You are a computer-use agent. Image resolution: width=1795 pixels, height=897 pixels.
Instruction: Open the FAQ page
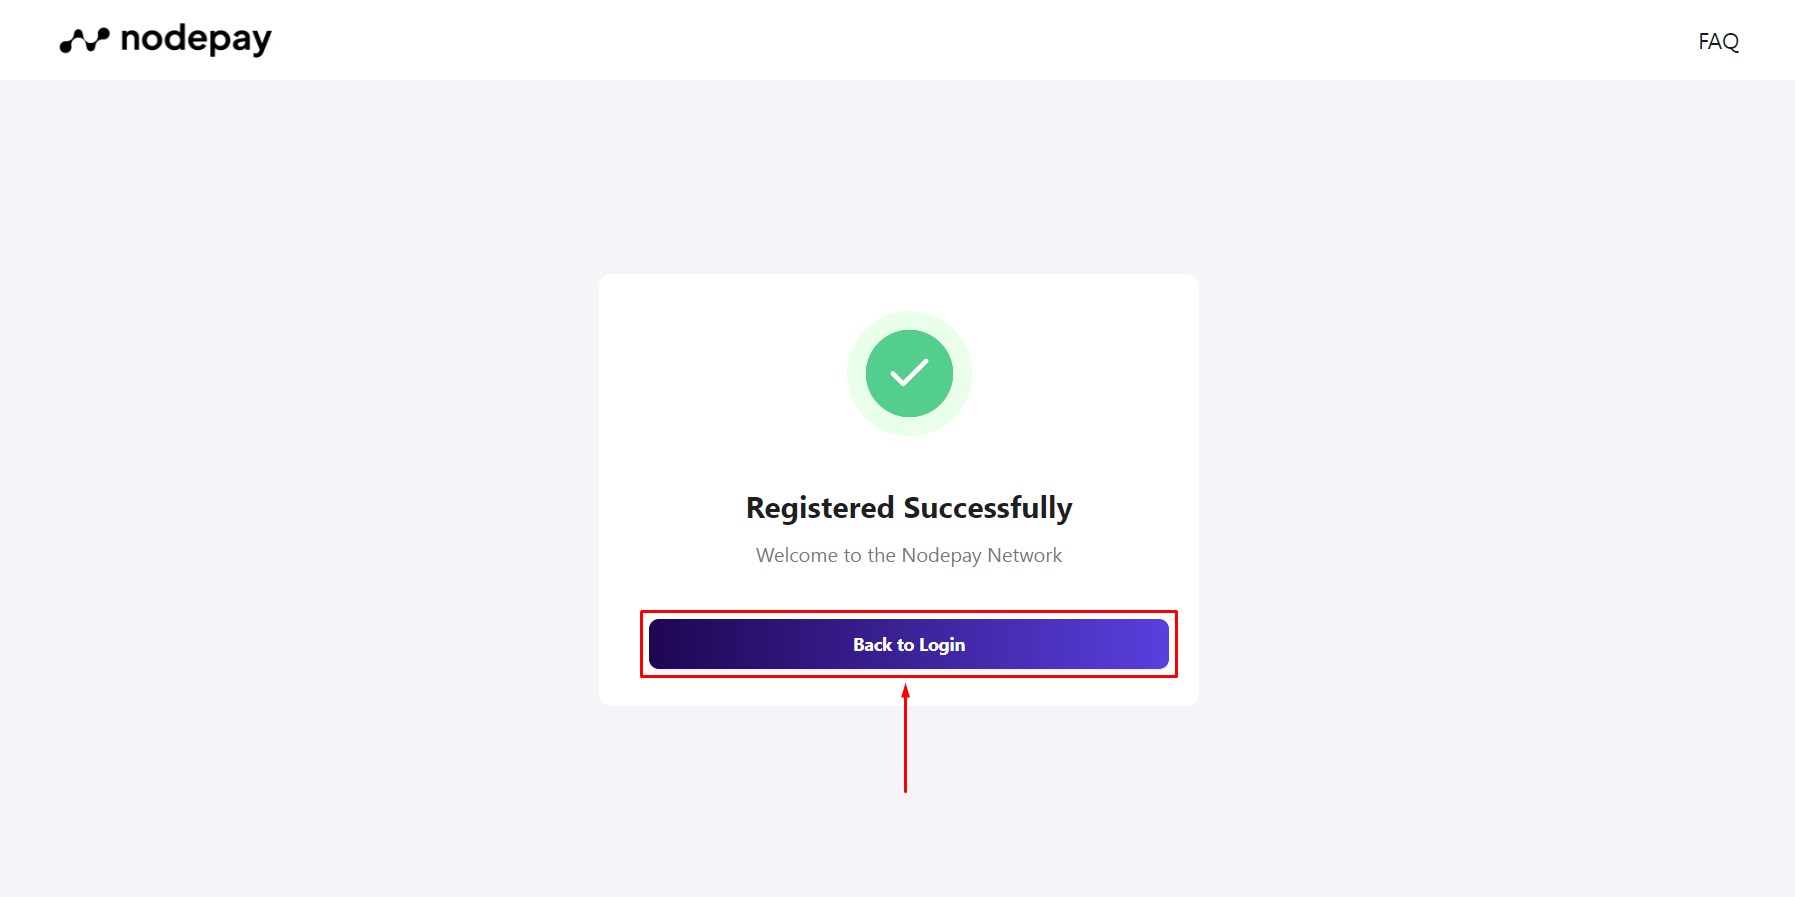(1718, 41)
